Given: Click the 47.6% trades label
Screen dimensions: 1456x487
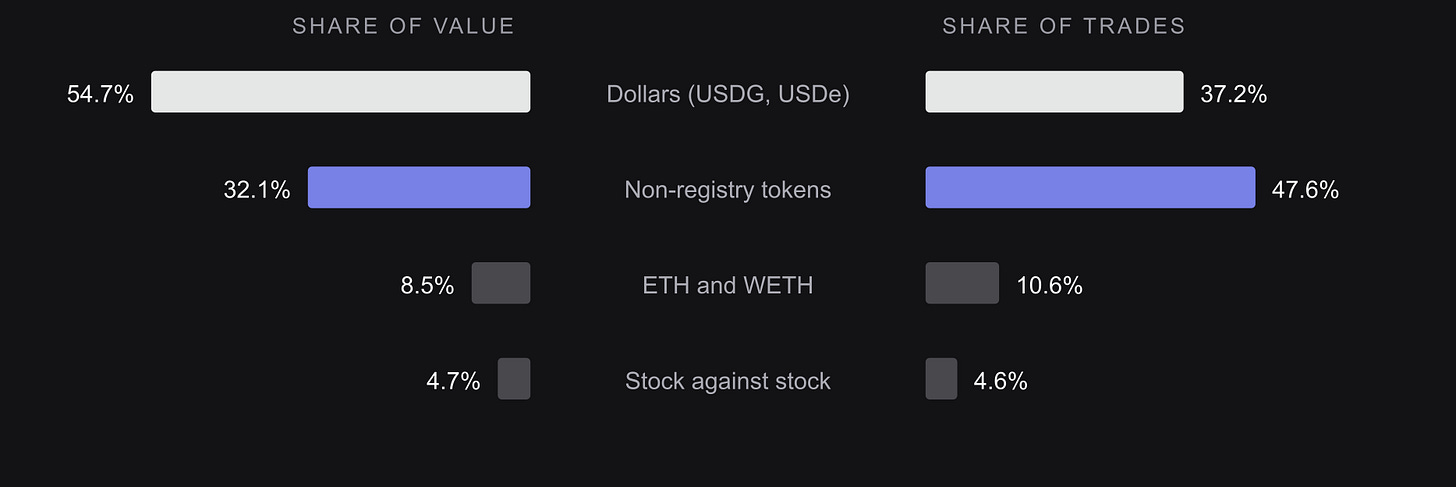Looking at the screenshot, I should tap(1305, 190).
